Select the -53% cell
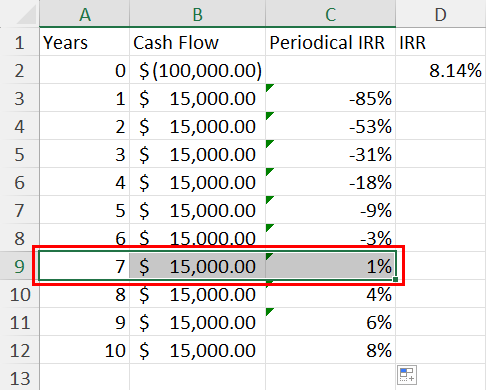The image size is (486, 390). point(330,126)
